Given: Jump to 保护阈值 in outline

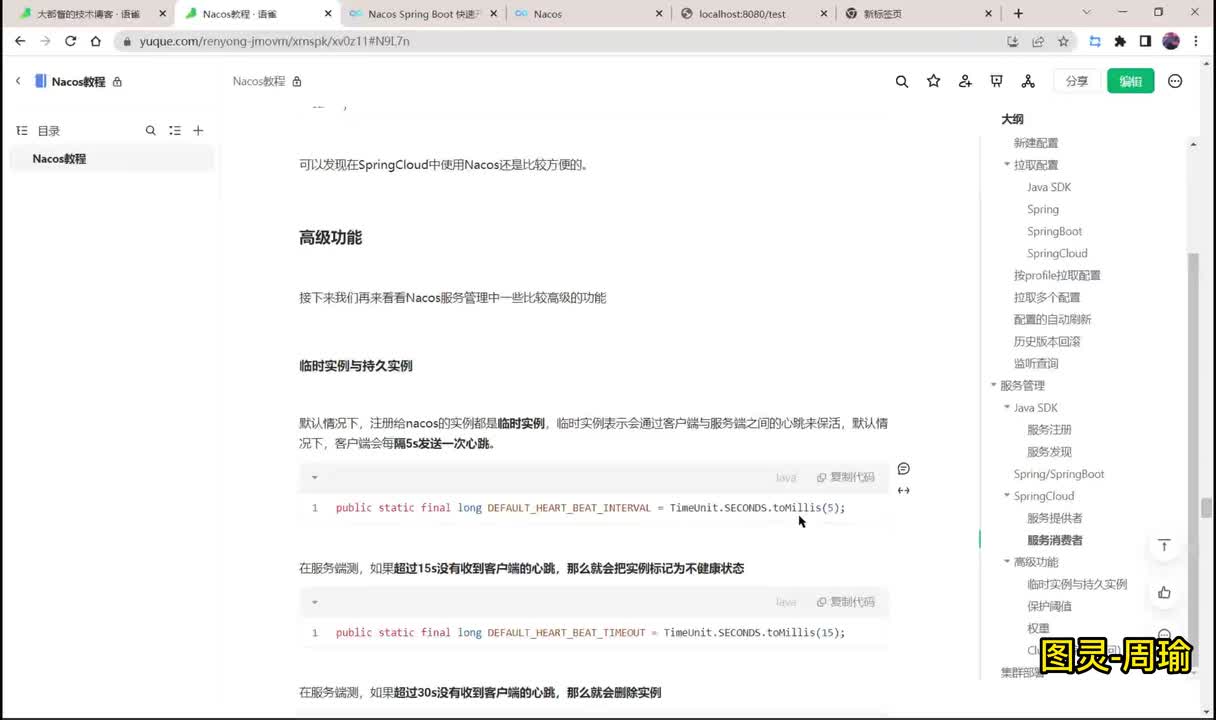Looking at the screenshot, I should (1049, 606).
